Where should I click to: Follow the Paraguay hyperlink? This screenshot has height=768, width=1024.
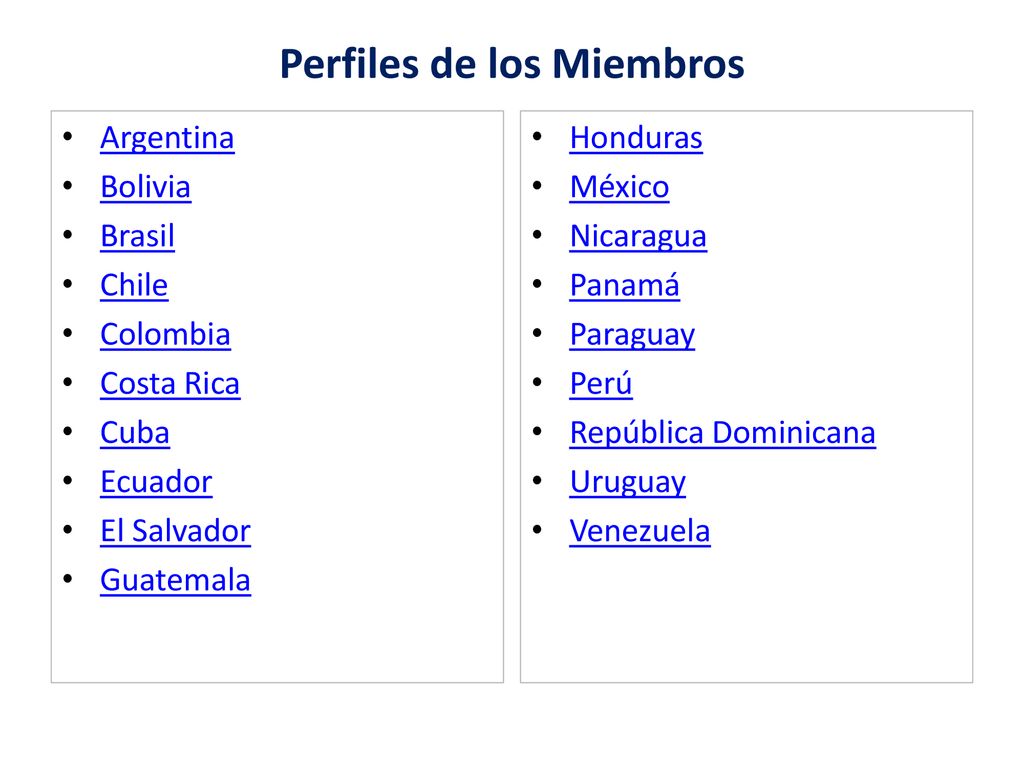(632, 336)
